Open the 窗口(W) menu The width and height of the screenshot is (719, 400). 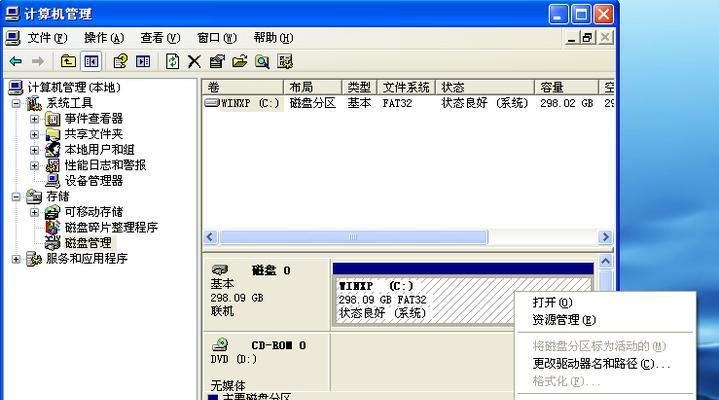tap(217, 38)
